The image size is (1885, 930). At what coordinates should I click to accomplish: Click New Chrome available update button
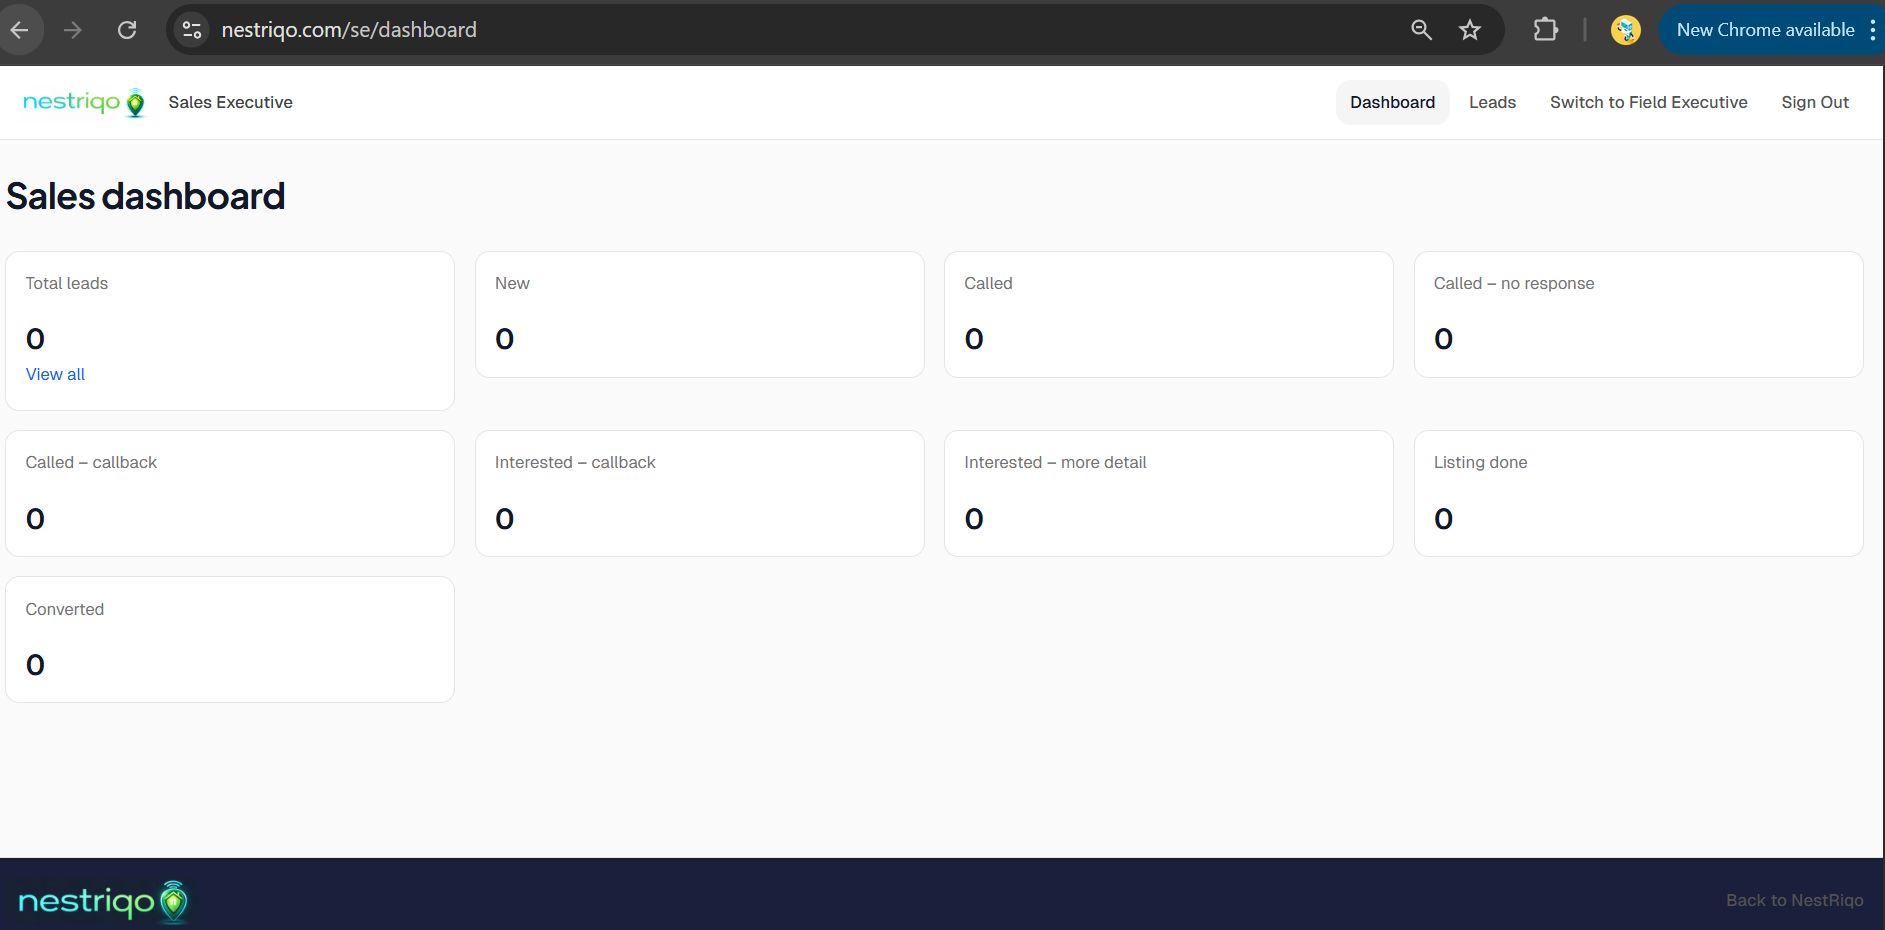[x=1764, y=30]
